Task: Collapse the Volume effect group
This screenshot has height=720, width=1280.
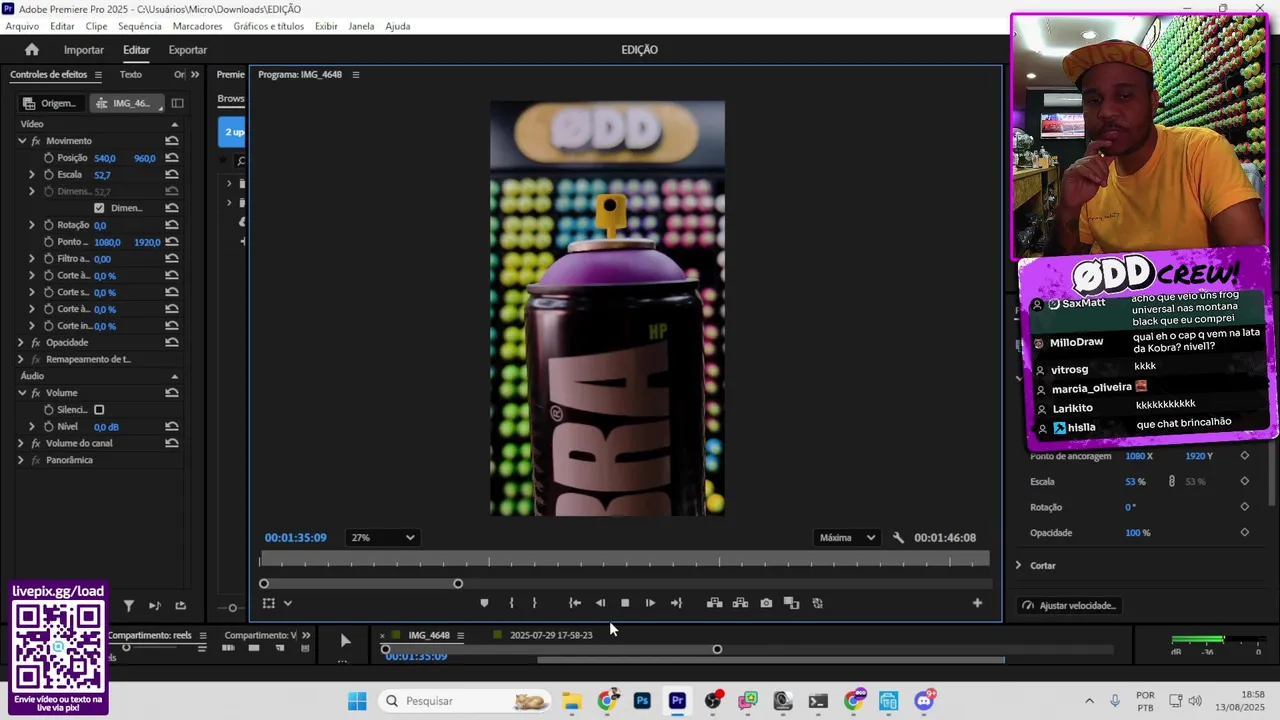Action: [21, 393]
